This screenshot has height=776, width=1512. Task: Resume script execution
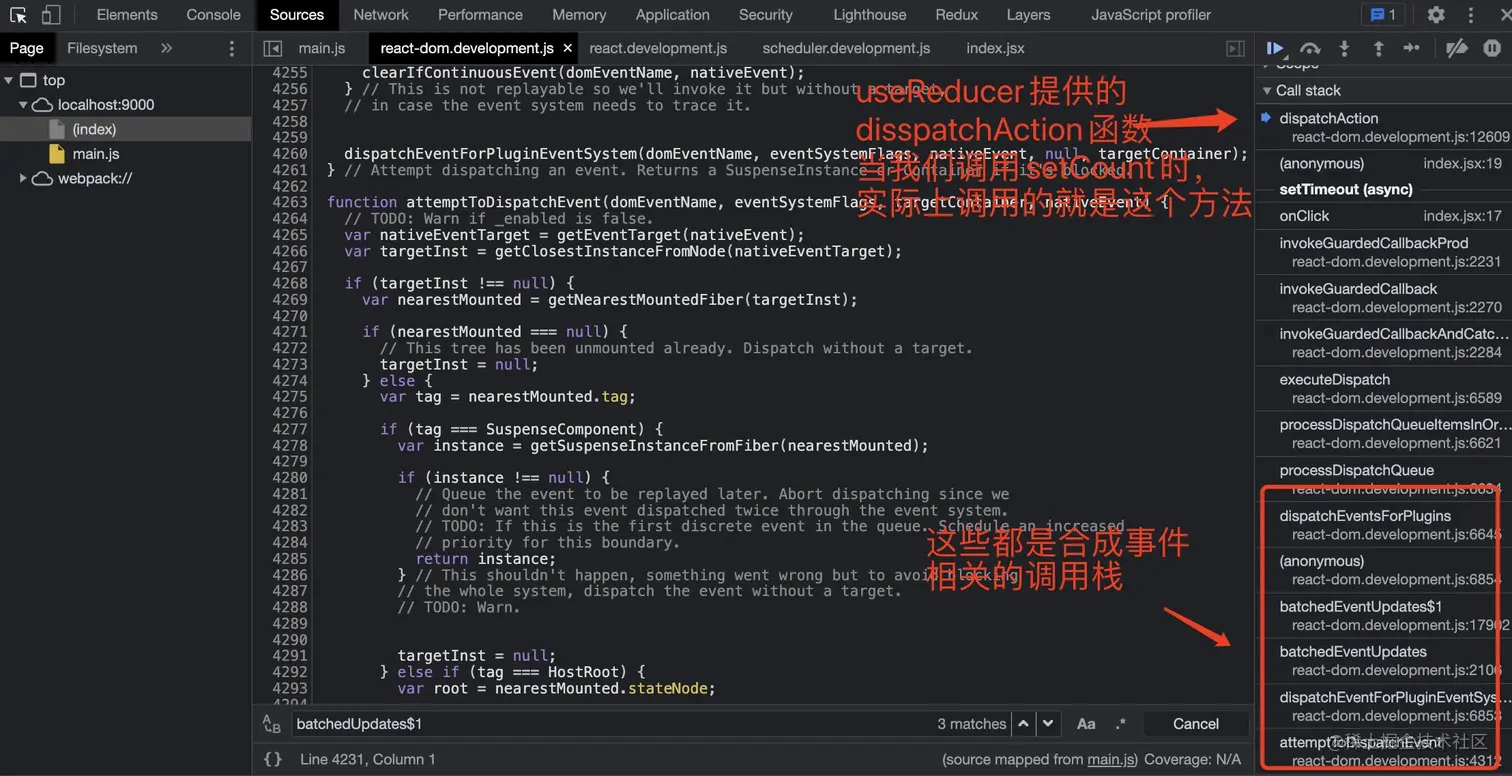point(1275,48)
